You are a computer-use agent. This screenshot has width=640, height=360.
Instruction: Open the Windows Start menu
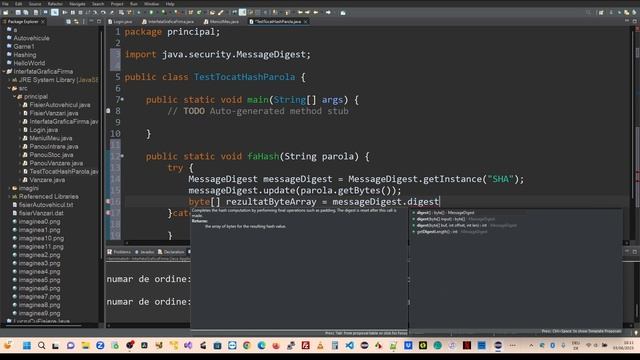(x=27, y=346)
